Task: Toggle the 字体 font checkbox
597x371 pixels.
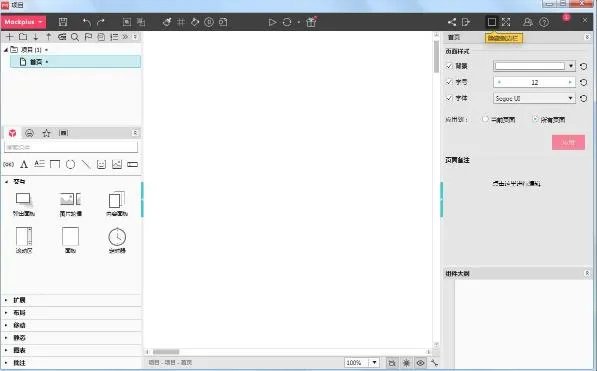Action: click(x=449, y=98)
